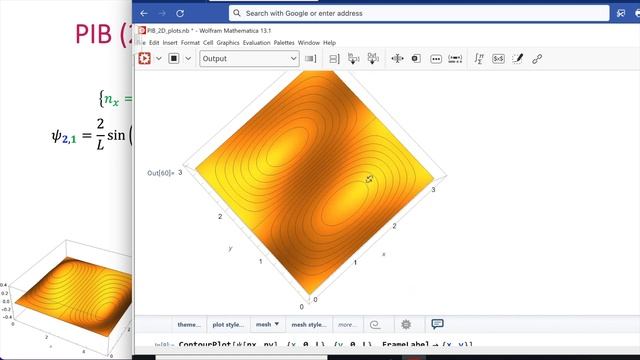Click the plot style... suggestion button
This screenshot has width=640, height=360.
pyautogui.click(x=228, y=324)
